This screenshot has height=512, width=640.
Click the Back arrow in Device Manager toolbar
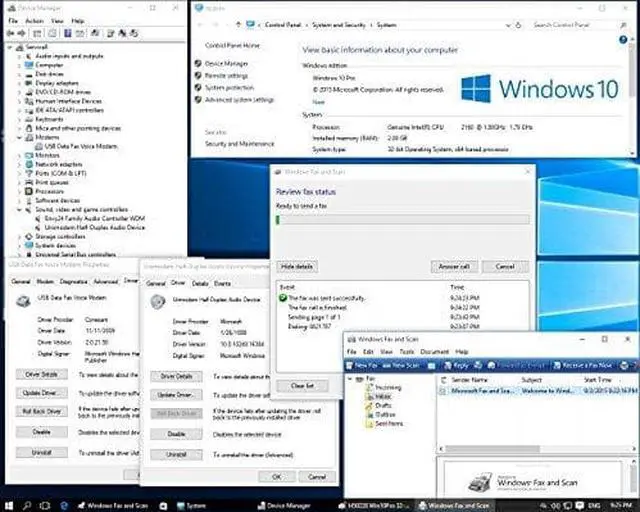pos(11,33)
